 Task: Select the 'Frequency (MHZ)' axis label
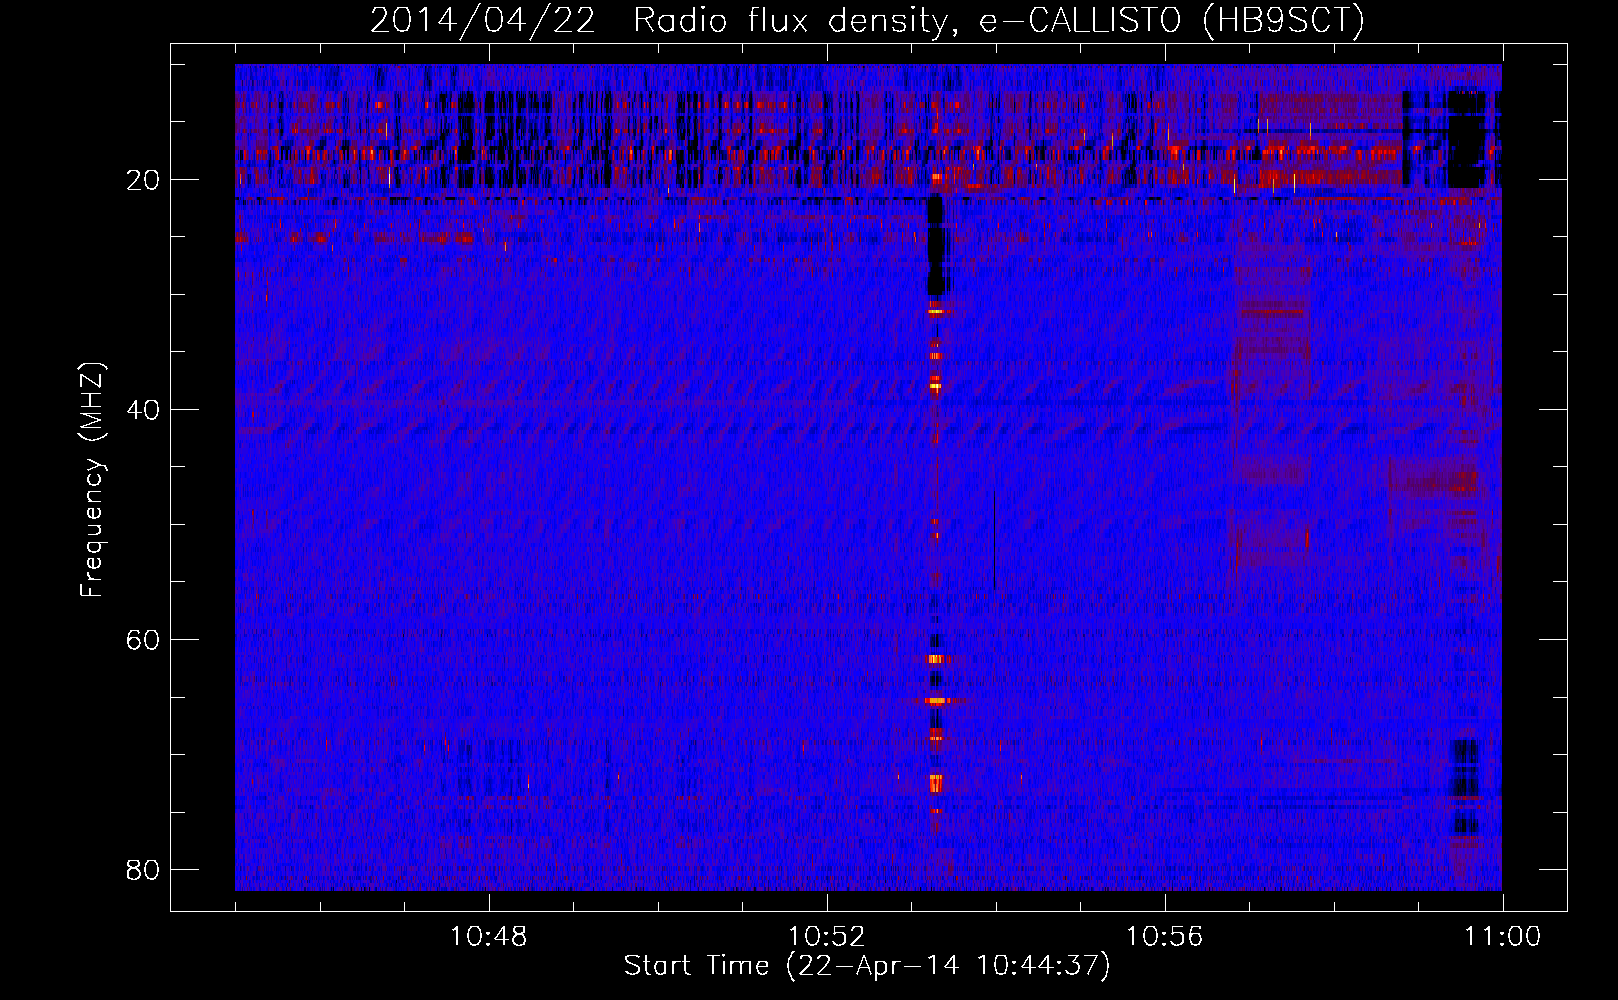[x=91, y=481]
